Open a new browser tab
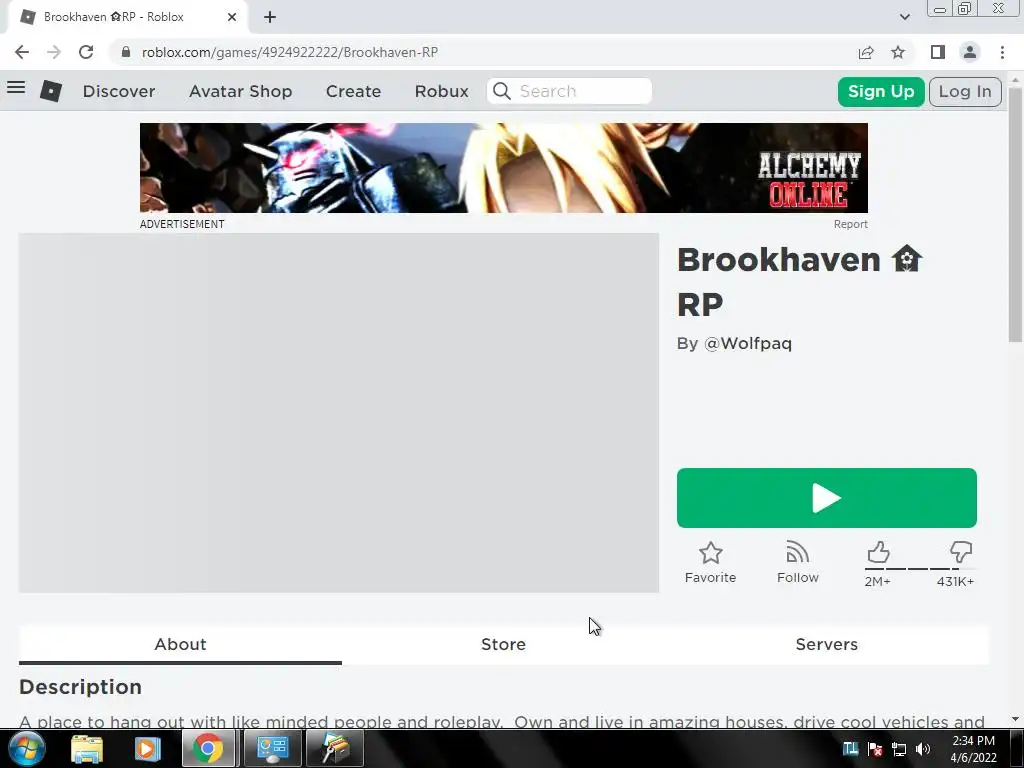The width and height of the screenshot is (1024, 768). point(270,17)
